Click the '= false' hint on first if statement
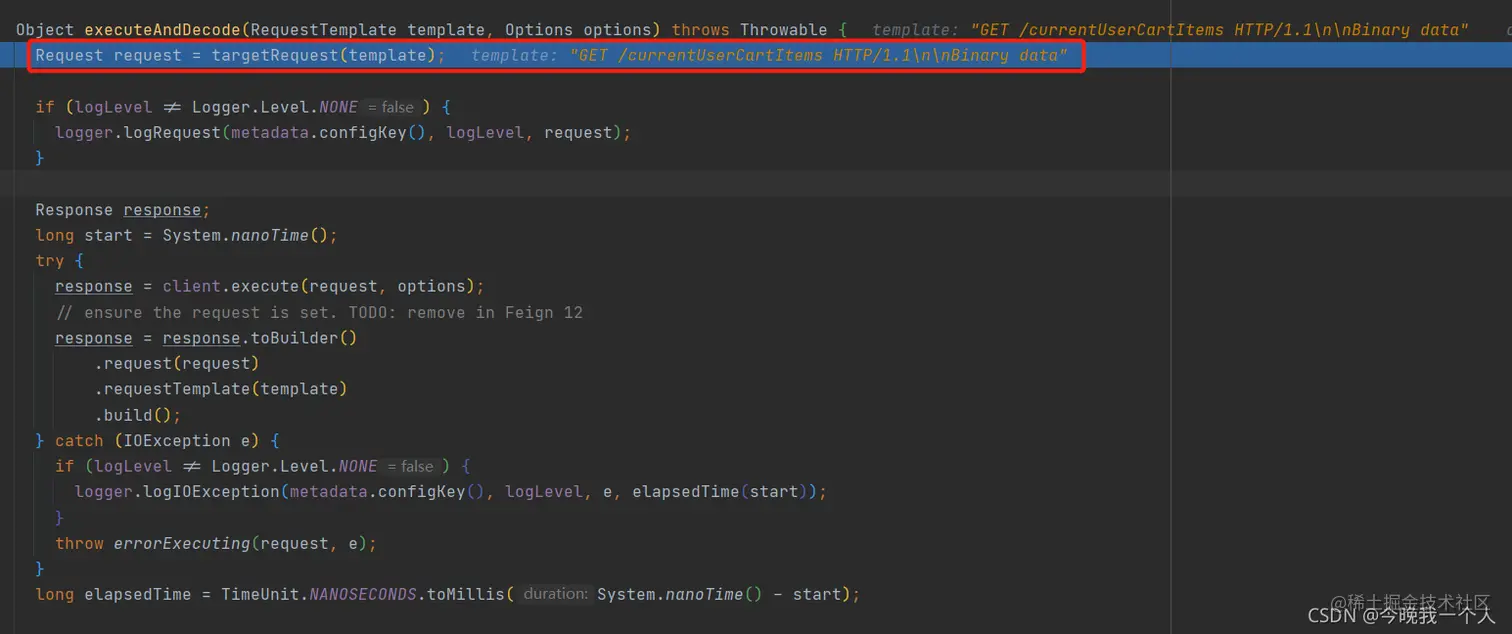Screen dimensions: 1512x634 coord(391,107)
